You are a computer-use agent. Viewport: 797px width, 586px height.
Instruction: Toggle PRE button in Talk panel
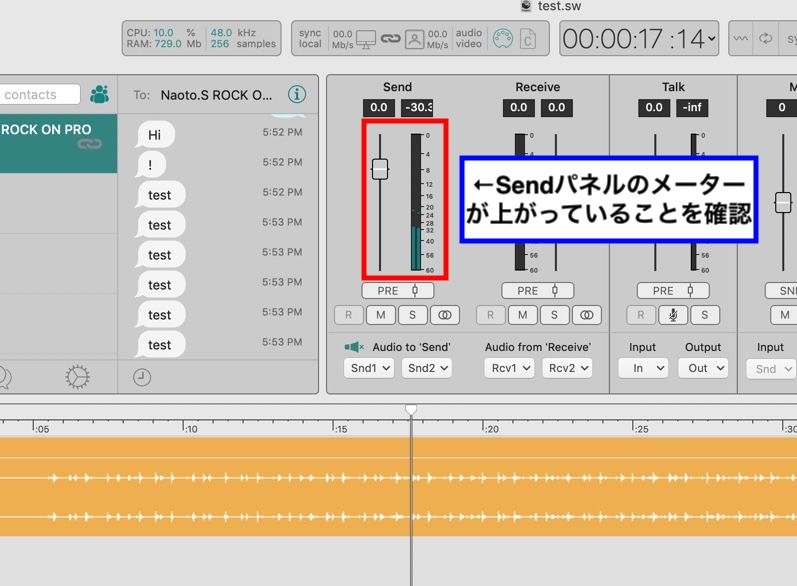point(673,291)
